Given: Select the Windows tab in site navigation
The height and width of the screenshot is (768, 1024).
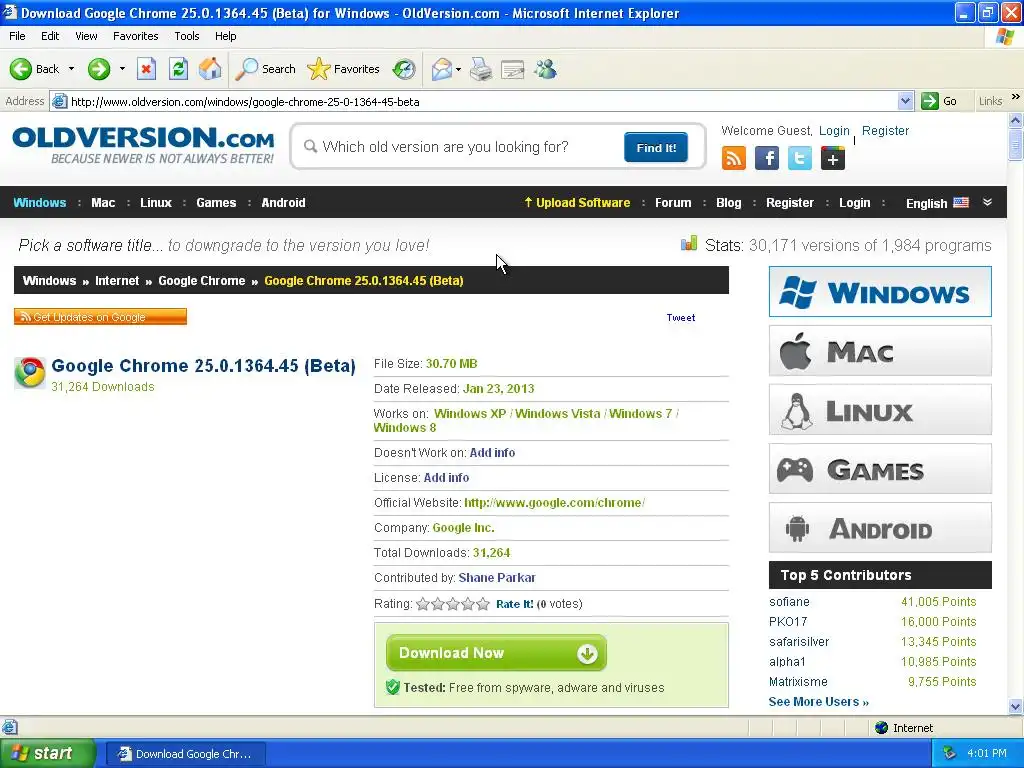Looking at the screenshot, I should pos(40,202).
